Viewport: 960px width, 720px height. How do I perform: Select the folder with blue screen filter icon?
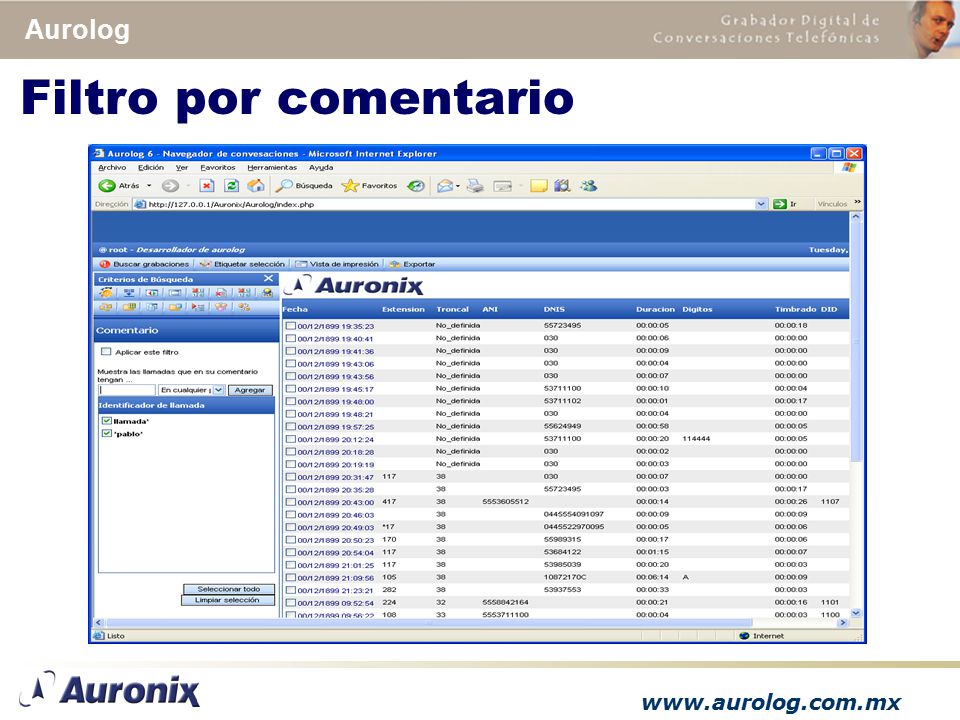pos(175,307)
